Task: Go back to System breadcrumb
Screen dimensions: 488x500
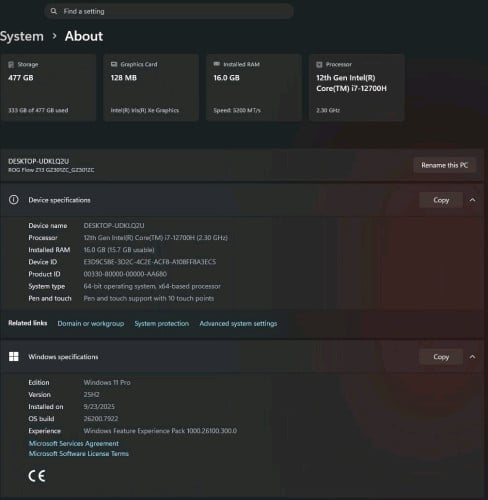Action: (x=22, y=36)
